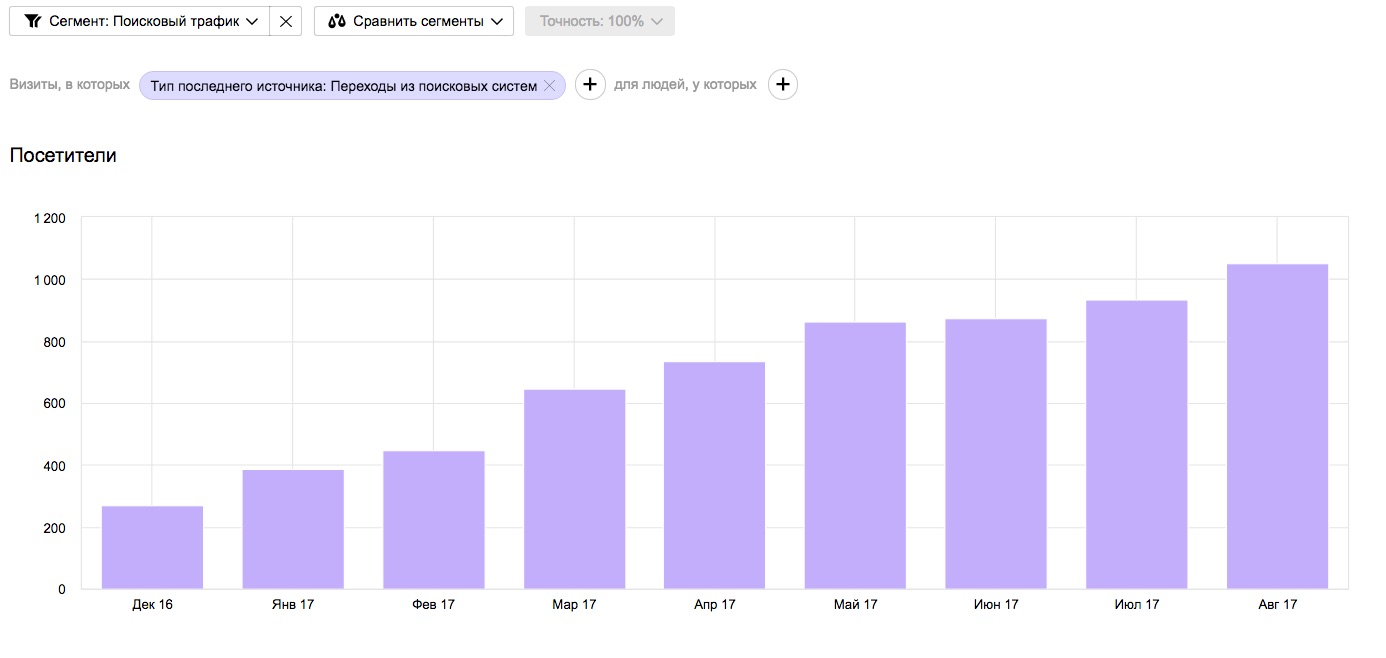Add visit condition with plus after filter chip
Image resolution: width=1386 pixels, height=658 pixels.
click(590, 85)
